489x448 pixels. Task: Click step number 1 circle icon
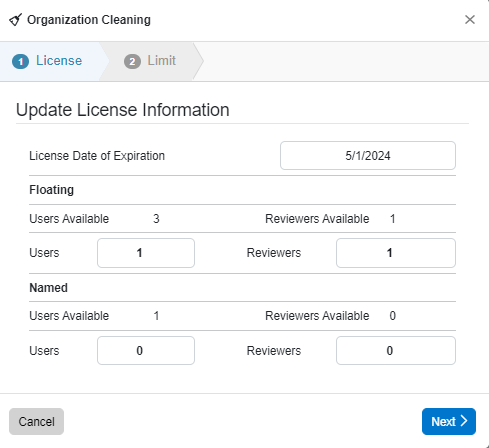tap(20, 62)
